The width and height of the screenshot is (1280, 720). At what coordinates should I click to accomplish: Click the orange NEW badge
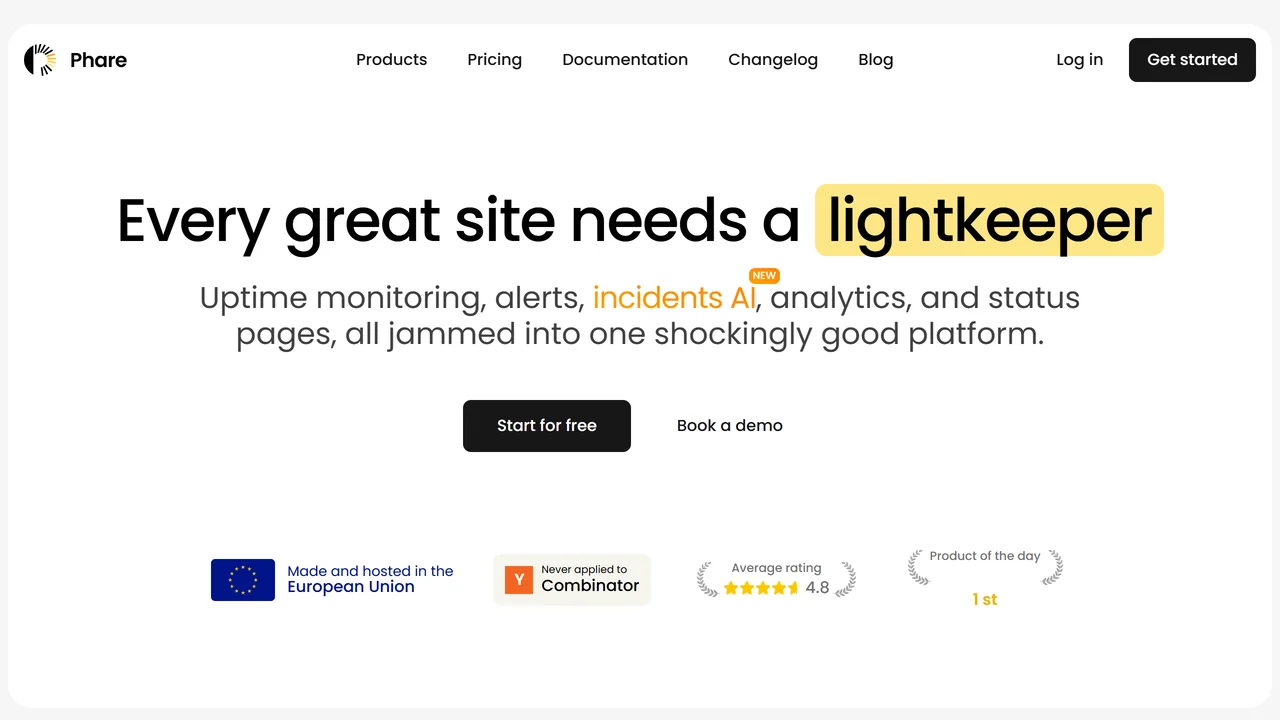(x=764, y=275)
